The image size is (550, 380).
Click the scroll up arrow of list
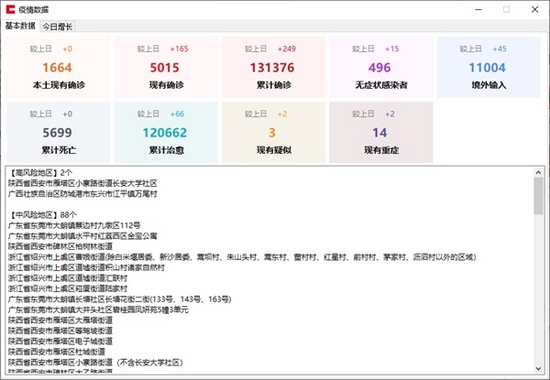[x=538, y=172]
